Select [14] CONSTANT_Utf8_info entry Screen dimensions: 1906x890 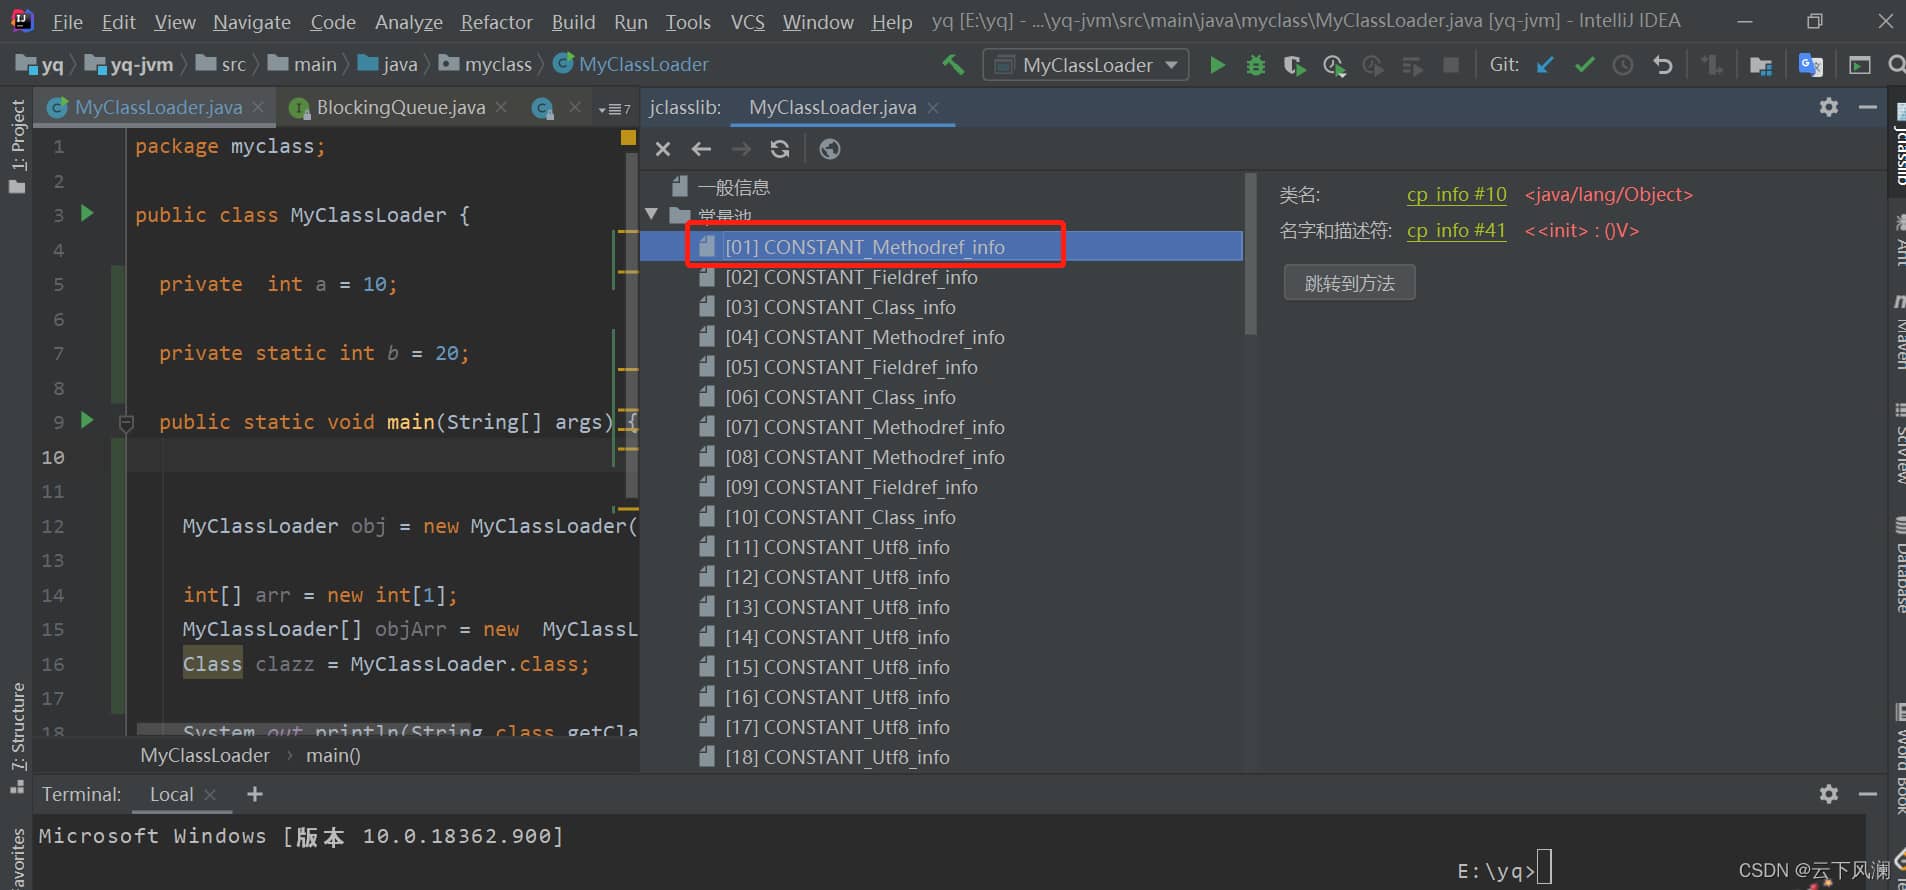(837, 637)
